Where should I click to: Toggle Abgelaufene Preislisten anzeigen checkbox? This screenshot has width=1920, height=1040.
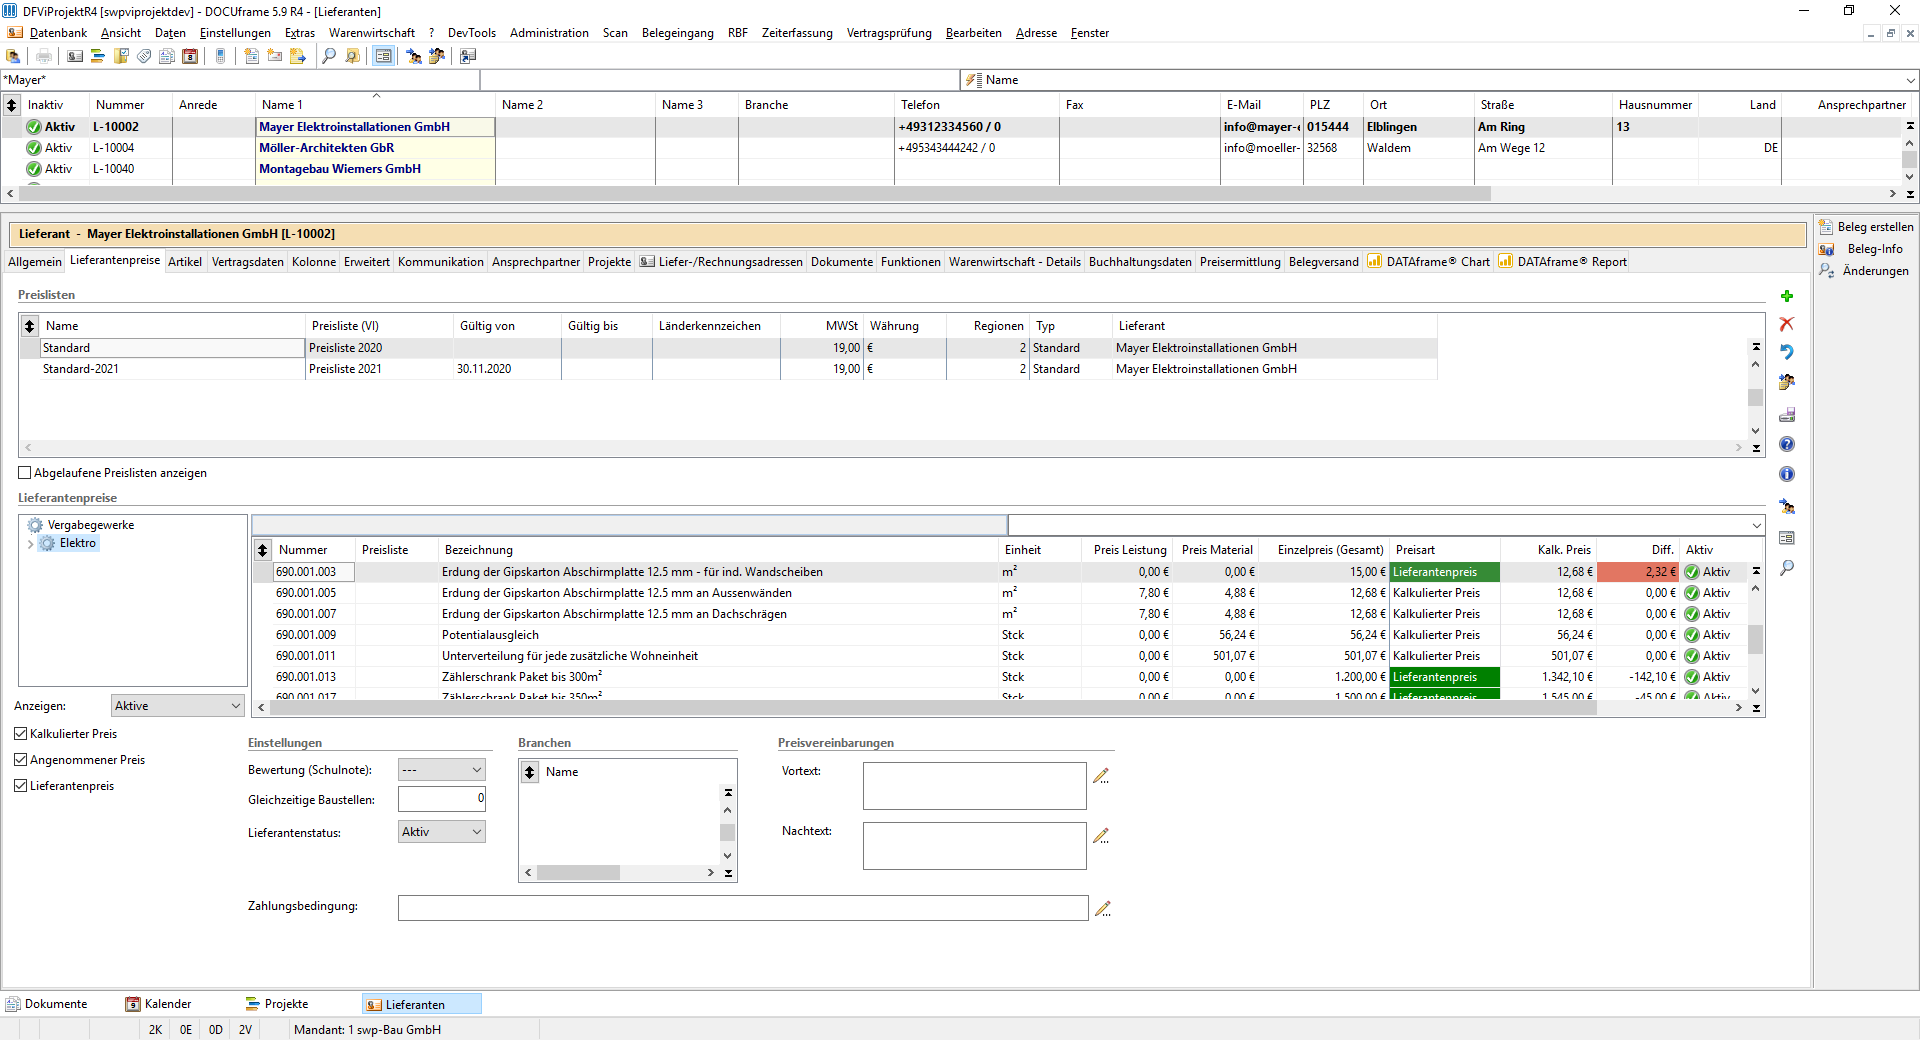[25, 473]
